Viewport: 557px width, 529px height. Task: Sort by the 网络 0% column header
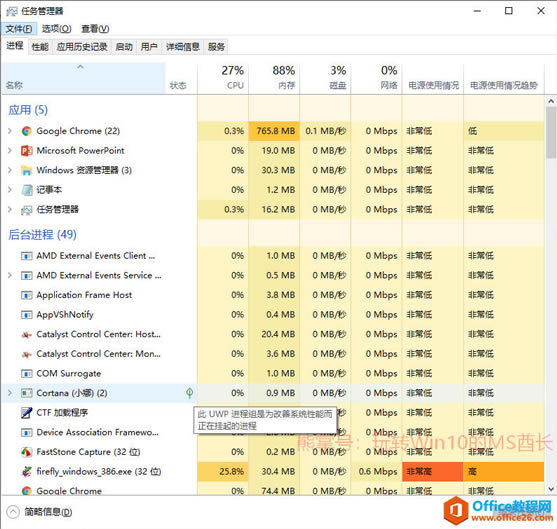click(376, 79)
